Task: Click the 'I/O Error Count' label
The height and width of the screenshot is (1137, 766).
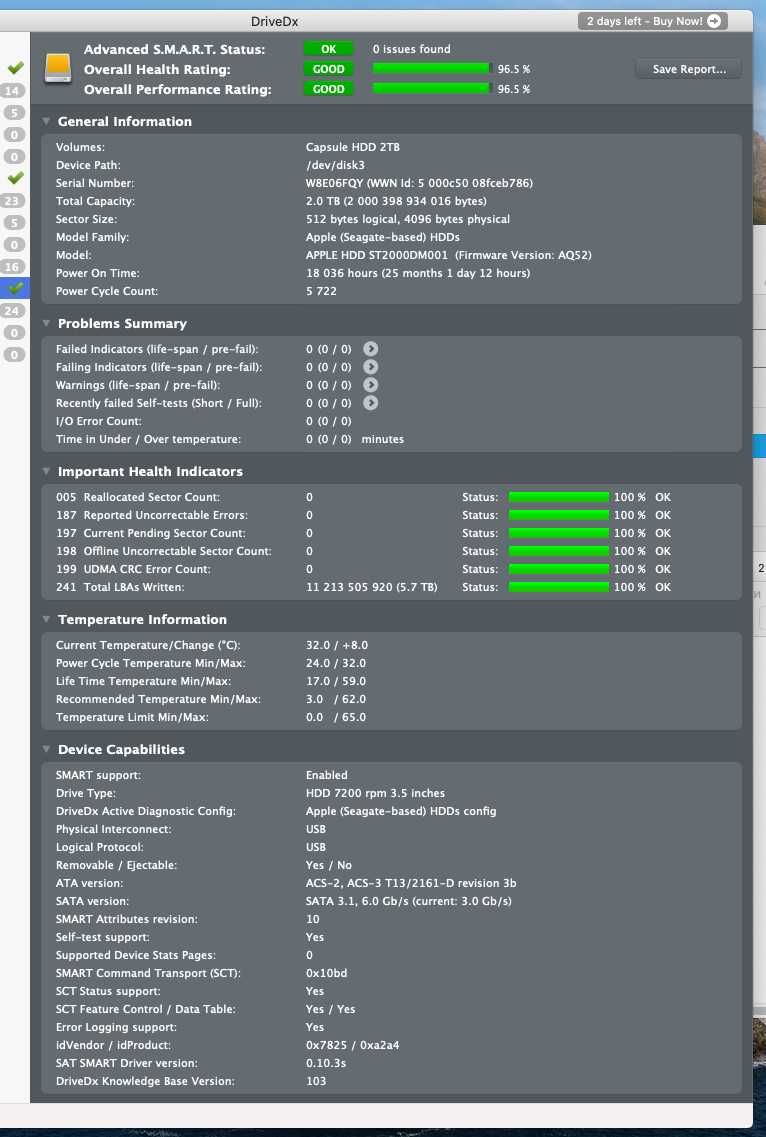Action: [99, 421]
